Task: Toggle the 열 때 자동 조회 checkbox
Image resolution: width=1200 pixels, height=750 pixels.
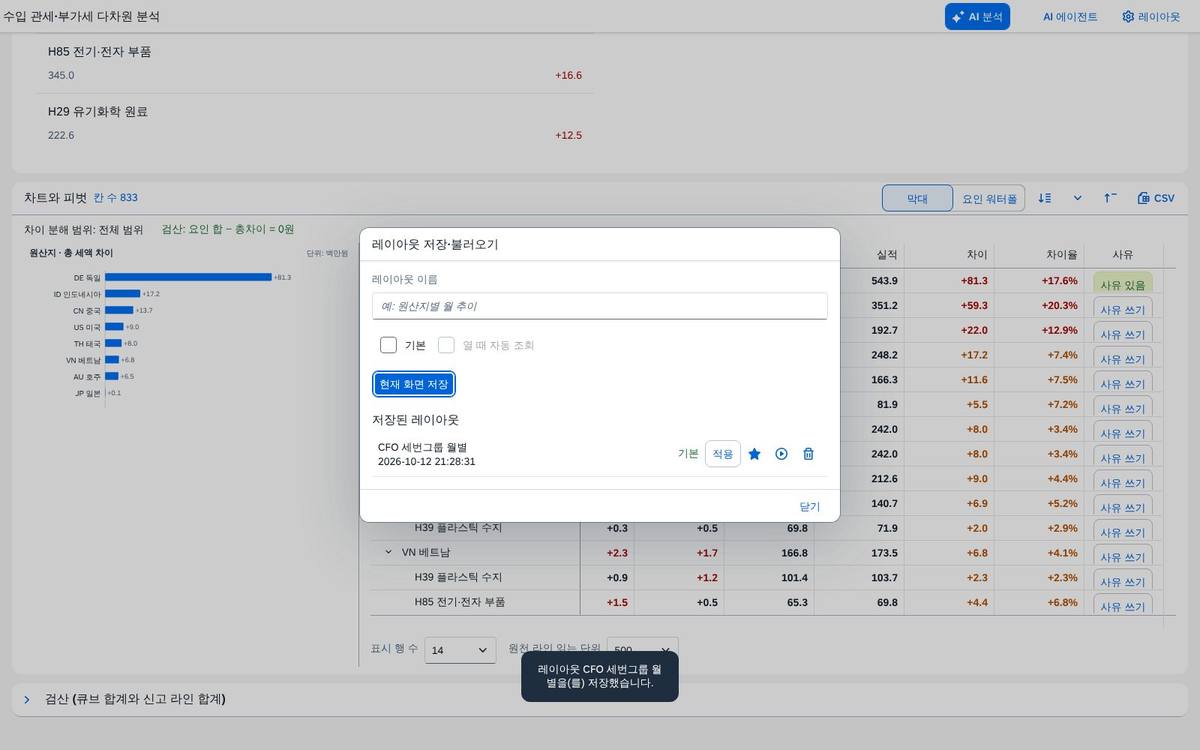Action: (446, 345)
